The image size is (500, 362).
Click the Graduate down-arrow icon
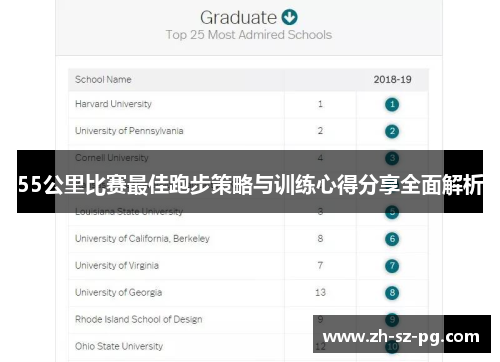[289, 17]
